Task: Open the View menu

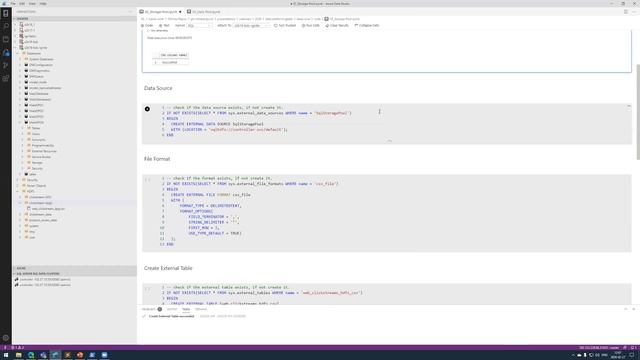Action: pyautogui.click(x=32, y=4)
